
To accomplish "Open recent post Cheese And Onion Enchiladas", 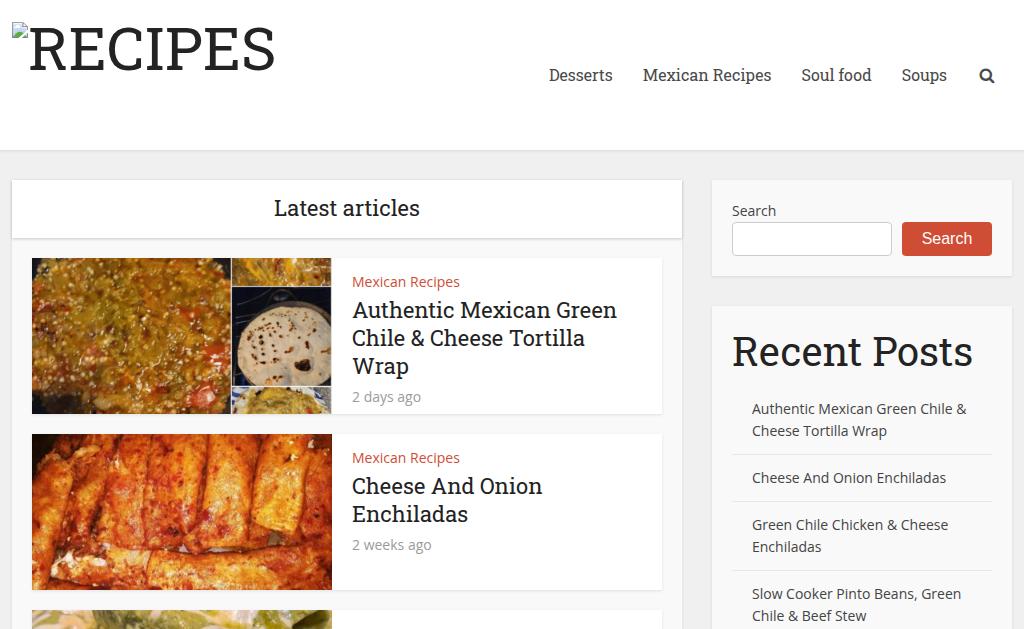I will (x=848, y=478).
